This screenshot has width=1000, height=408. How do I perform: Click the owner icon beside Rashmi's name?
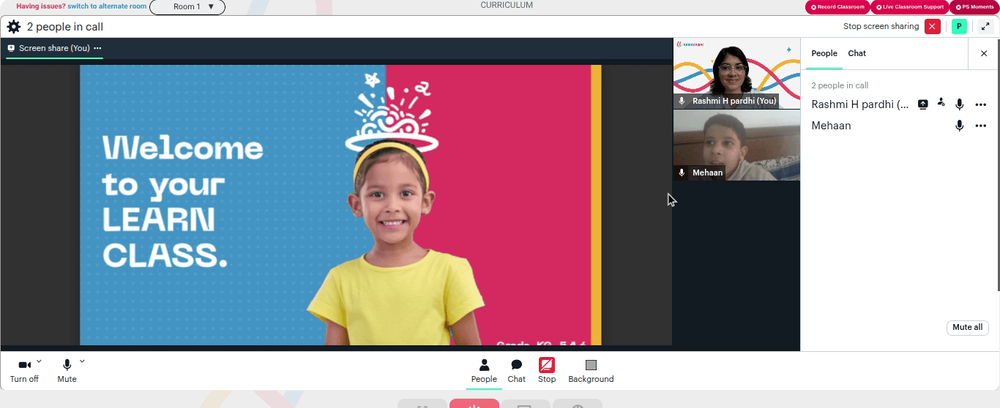(x=941, y=103)
